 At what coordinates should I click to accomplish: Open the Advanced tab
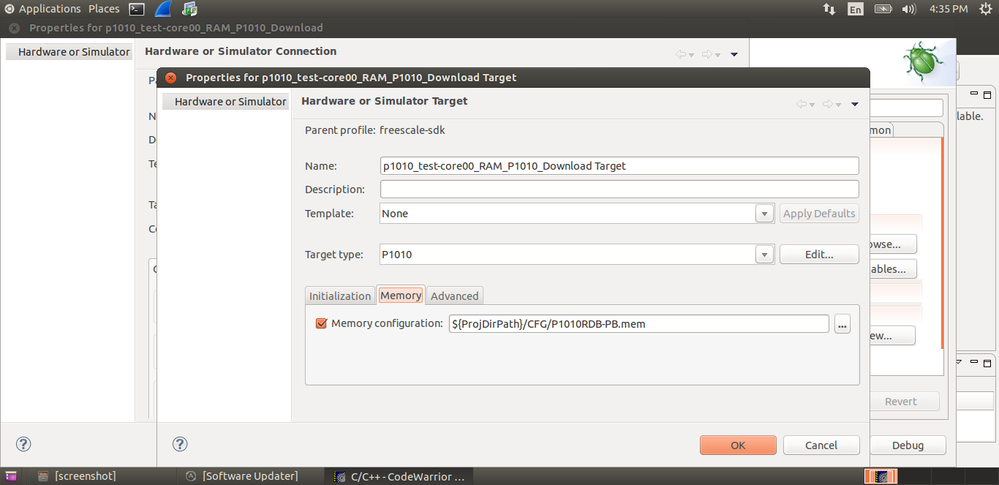455,296
